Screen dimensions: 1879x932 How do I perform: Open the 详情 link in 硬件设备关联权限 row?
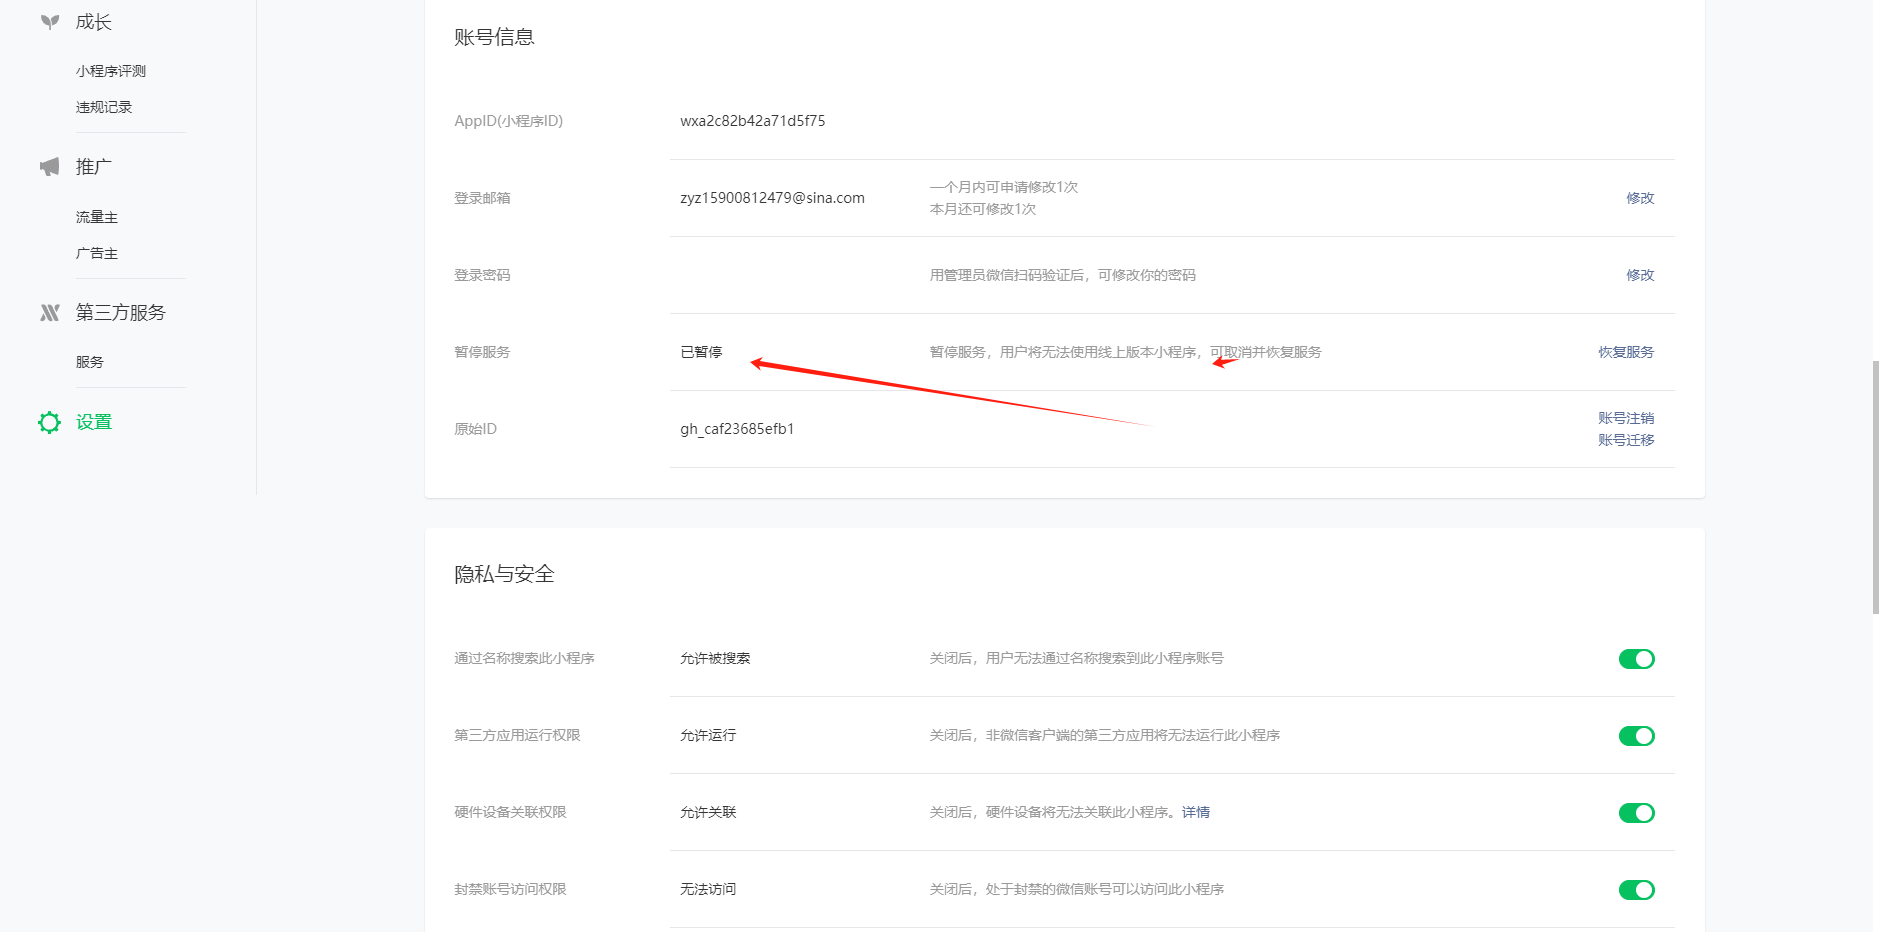(x=1196, y=812)
